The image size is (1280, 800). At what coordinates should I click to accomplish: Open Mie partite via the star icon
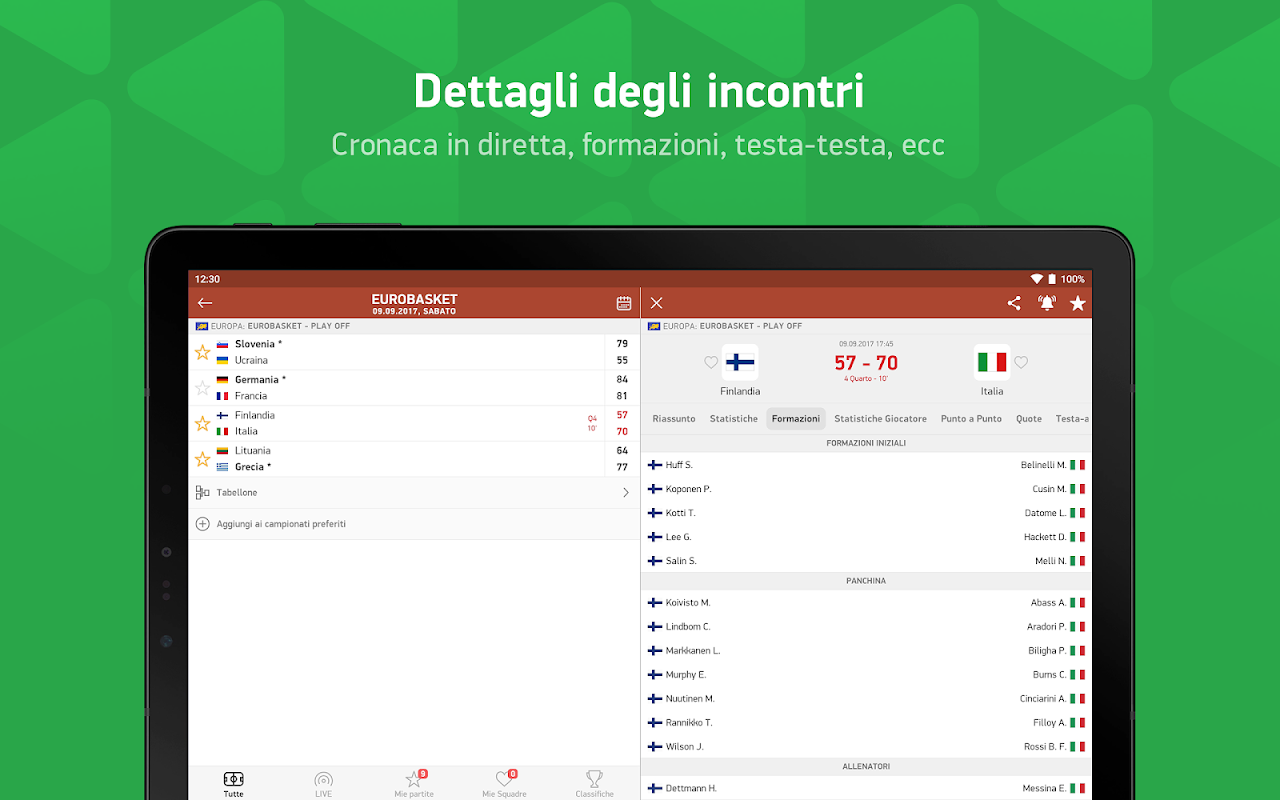[413, 783]
